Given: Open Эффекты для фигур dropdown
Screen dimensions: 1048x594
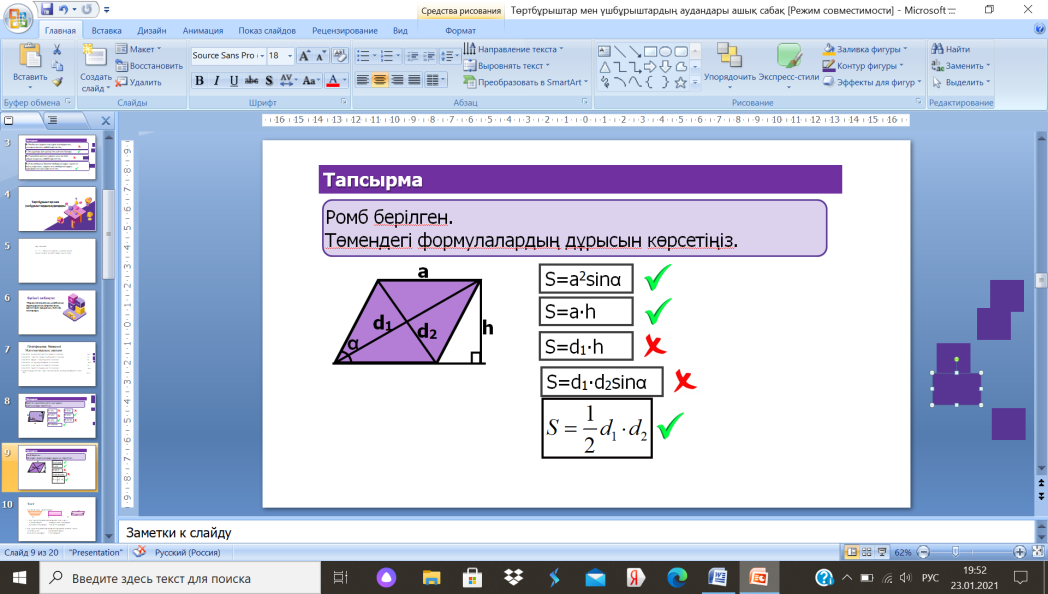Looking at the screenshot, I should 872,82.
